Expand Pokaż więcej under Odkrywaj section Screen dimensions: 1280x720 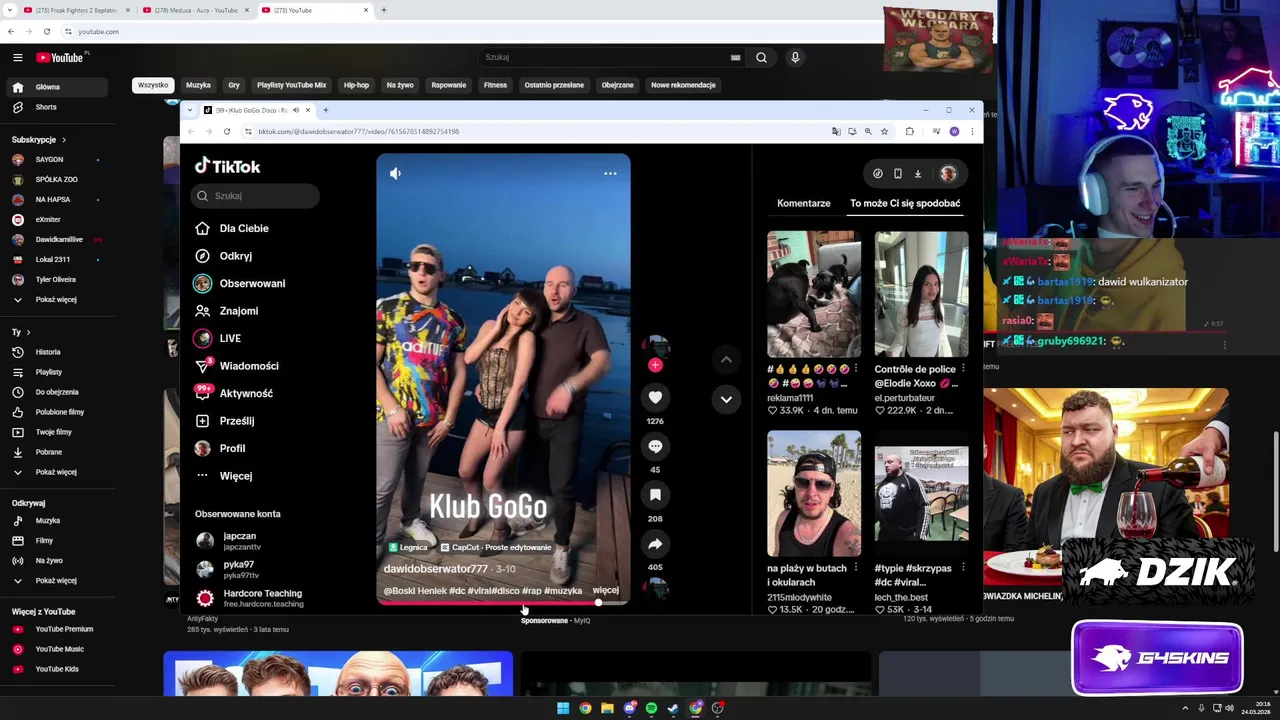tap(55, 580)
